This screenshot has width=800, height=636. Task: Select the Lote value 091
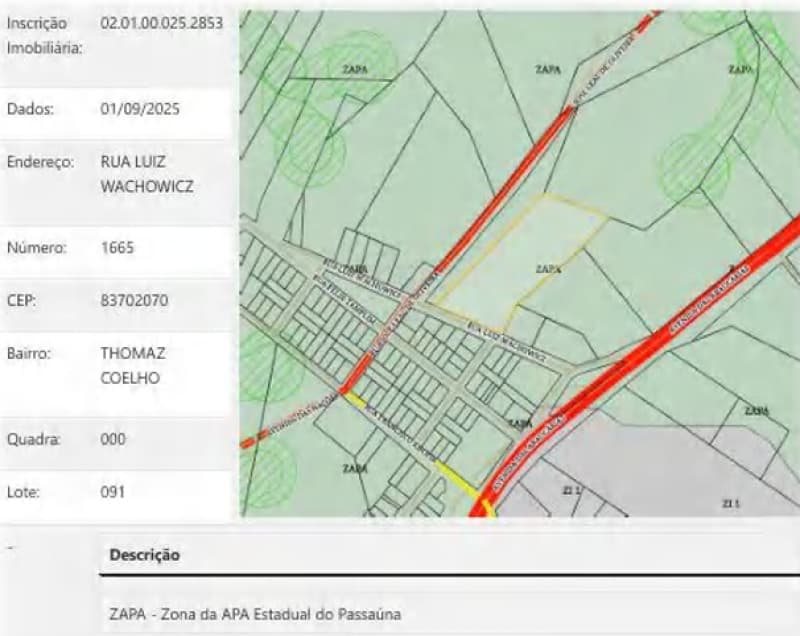click(x=112, y=492)
